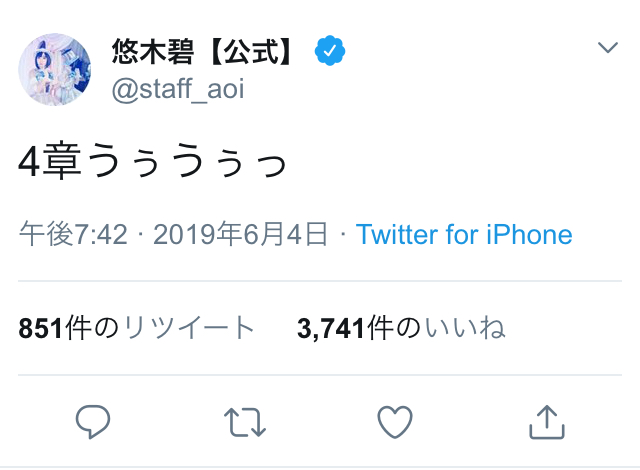Click the blue verified badge
This screenshot has width=640, height=470.
(330, 50)
